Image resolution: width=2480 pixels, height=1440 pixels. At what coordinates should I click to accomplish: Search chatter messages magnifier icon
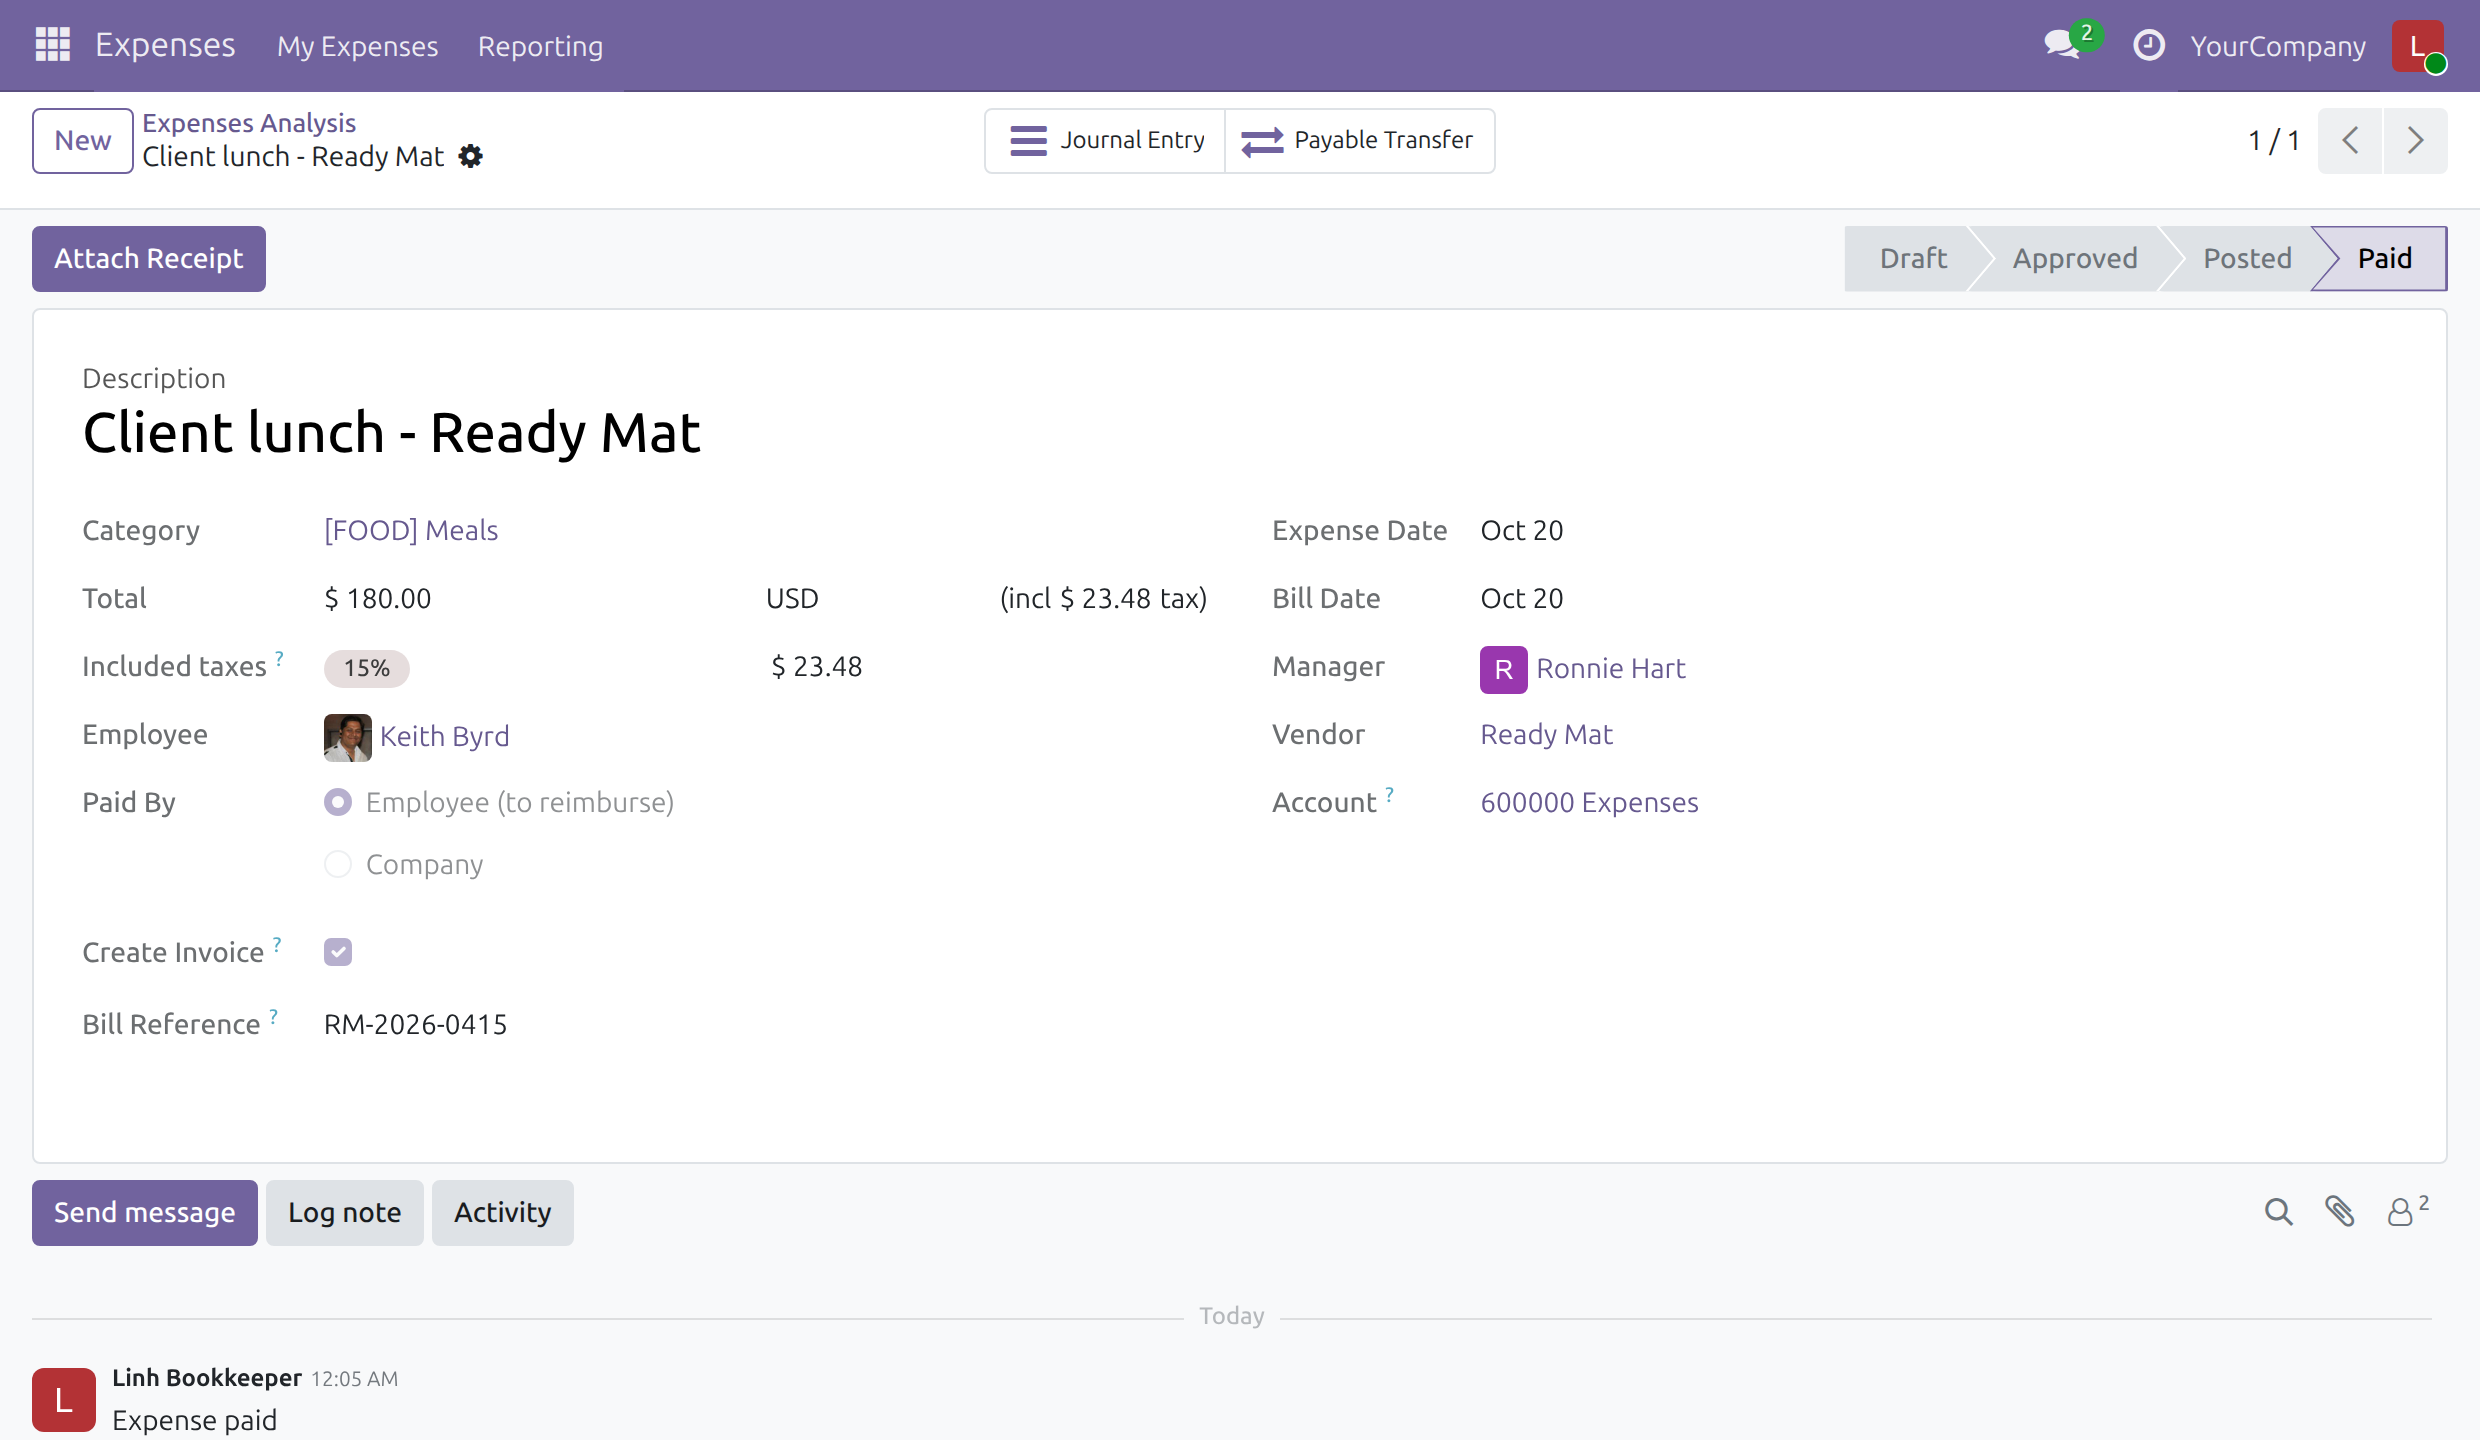[2278, 1212]
